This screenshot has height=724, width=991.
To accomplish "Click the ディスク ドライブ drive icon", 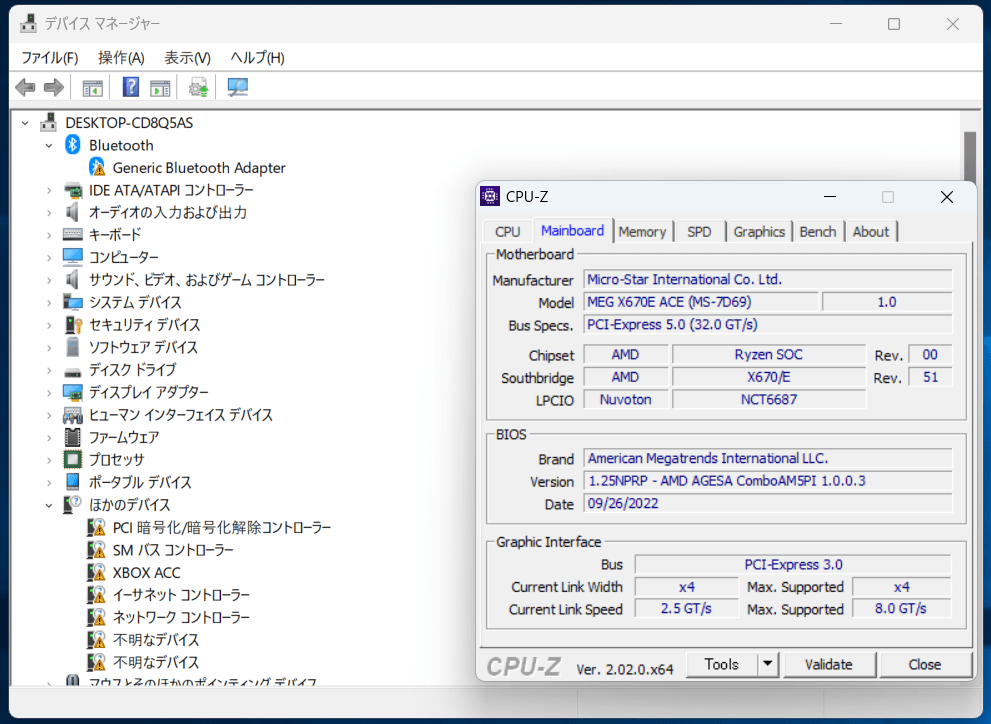I will [73, 371].
